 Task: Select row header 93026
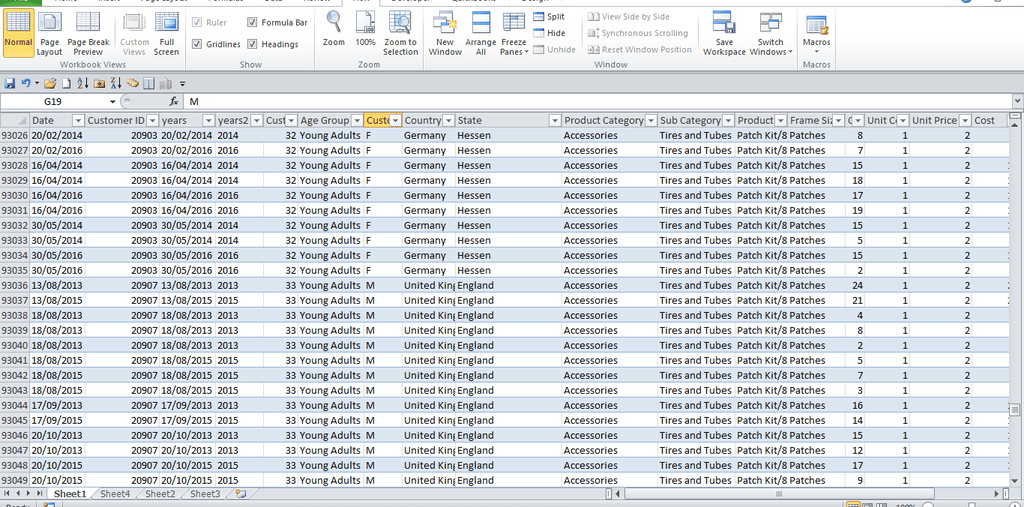[x=14, y=135]
